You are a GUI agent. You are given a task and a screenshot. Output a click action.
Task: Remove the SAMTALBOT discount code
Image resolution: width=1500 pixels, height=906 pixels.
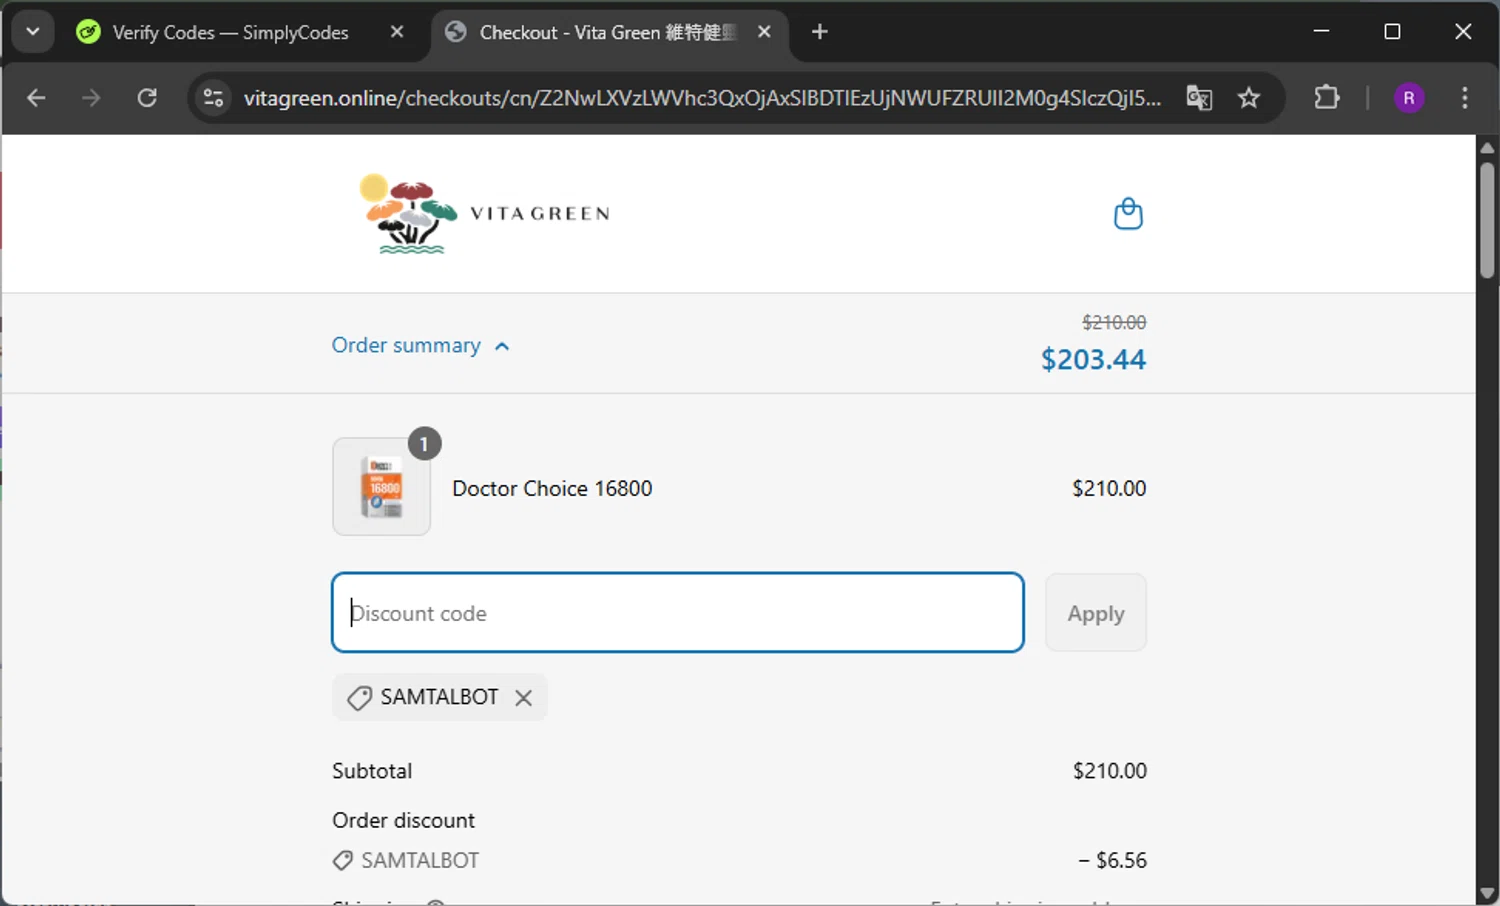point(523,698)
